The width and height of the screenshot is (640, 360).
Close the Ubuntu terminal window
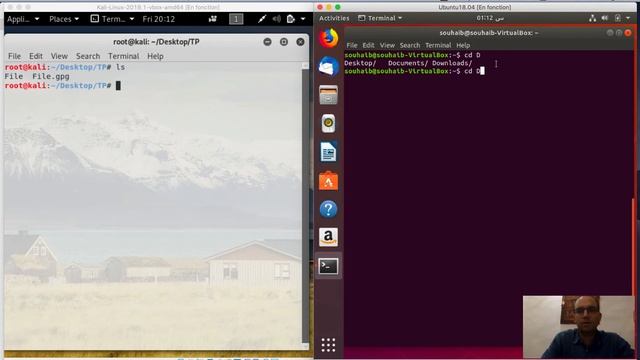(x=628, y=33)
